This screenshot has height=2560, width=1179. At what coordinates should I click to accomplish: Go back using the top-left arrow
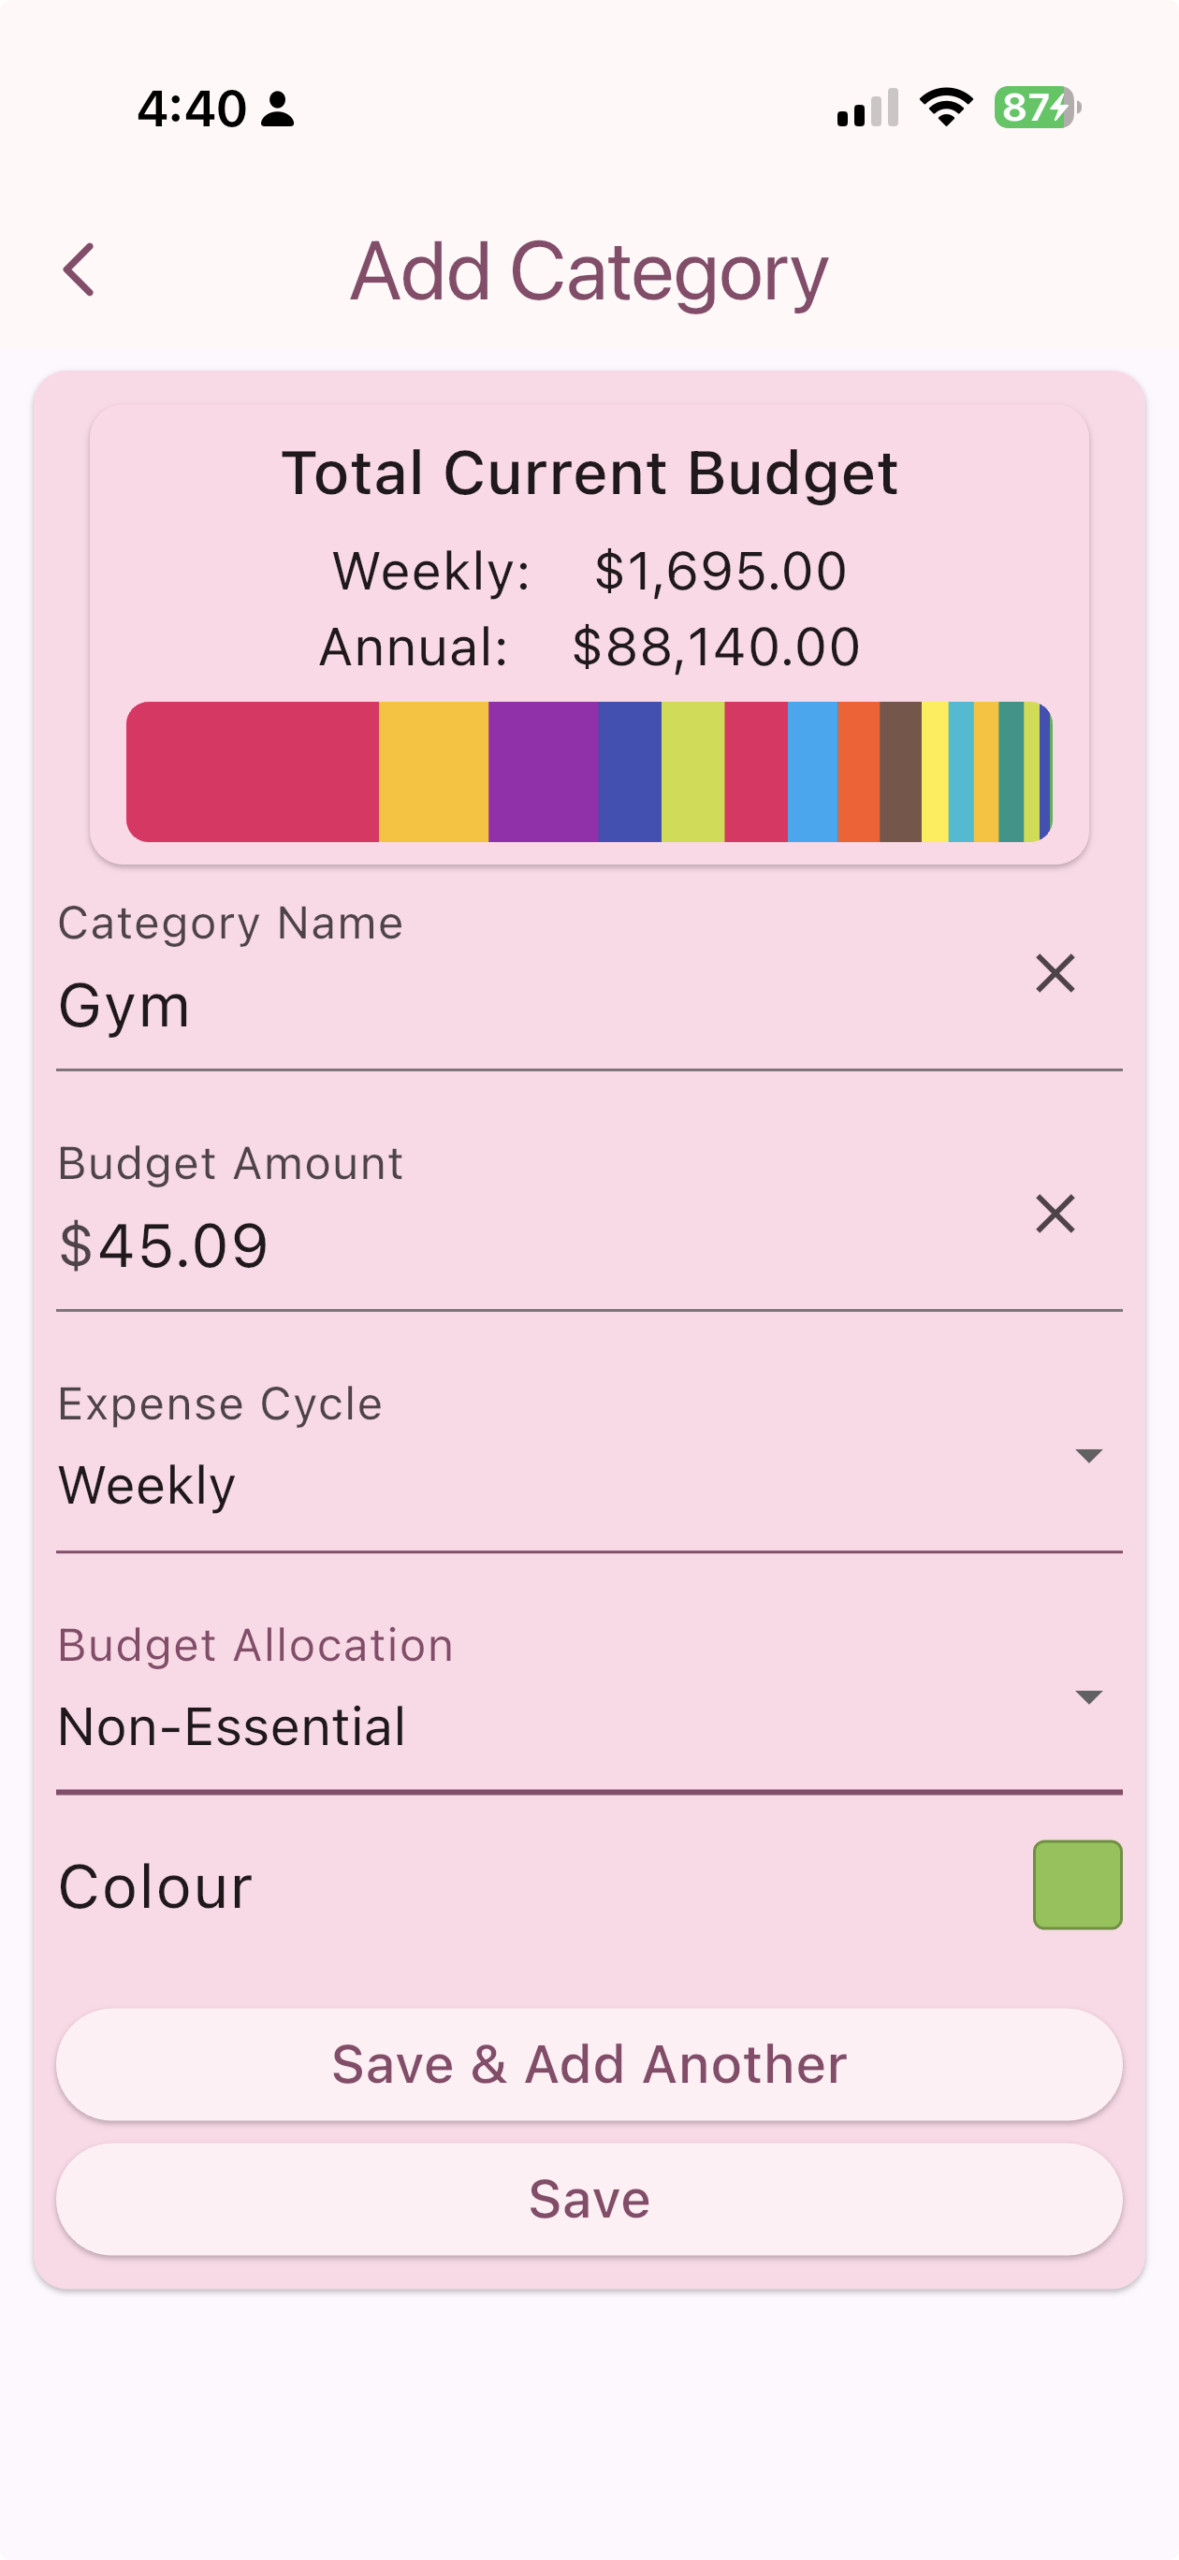click(79, 270)
